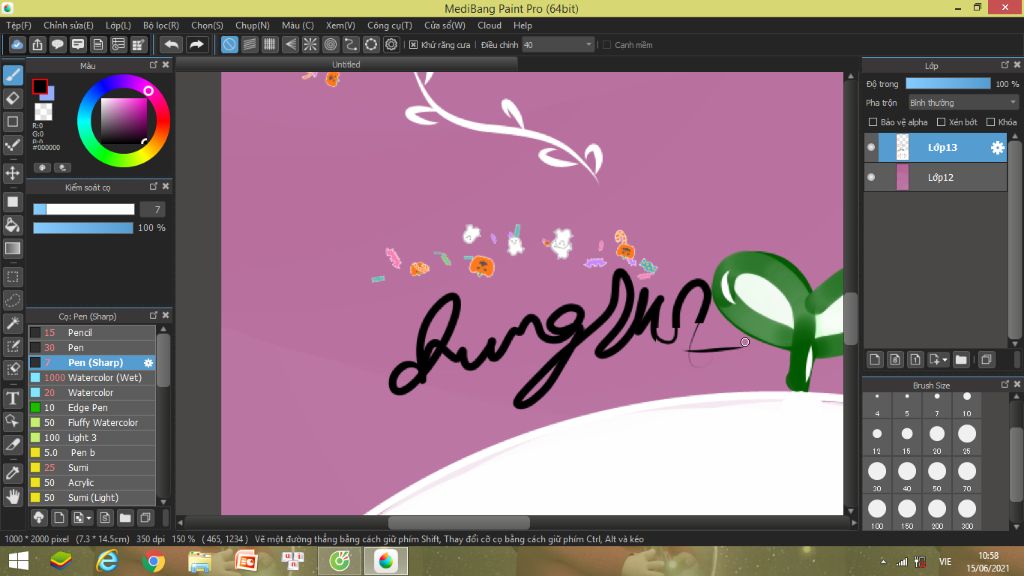Open Lớp(L) menu
Viewport: 1024px width, 576px height.
coord(118,25)
